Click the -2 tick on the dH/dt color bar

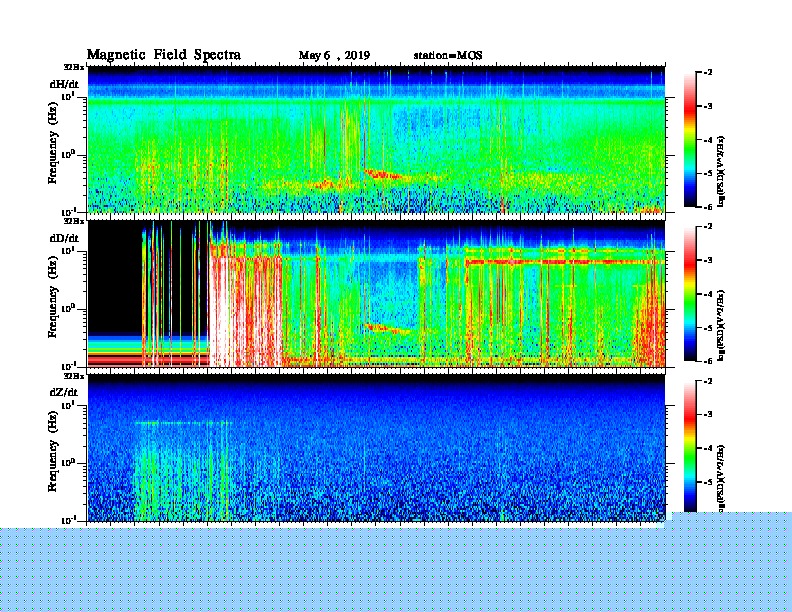708,73
